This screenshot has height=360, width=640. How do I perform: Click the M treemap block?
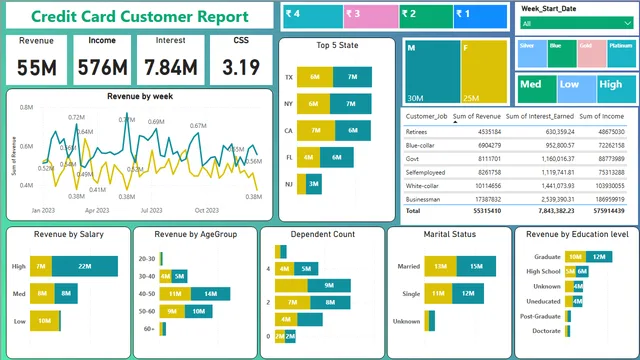(433, 72)
